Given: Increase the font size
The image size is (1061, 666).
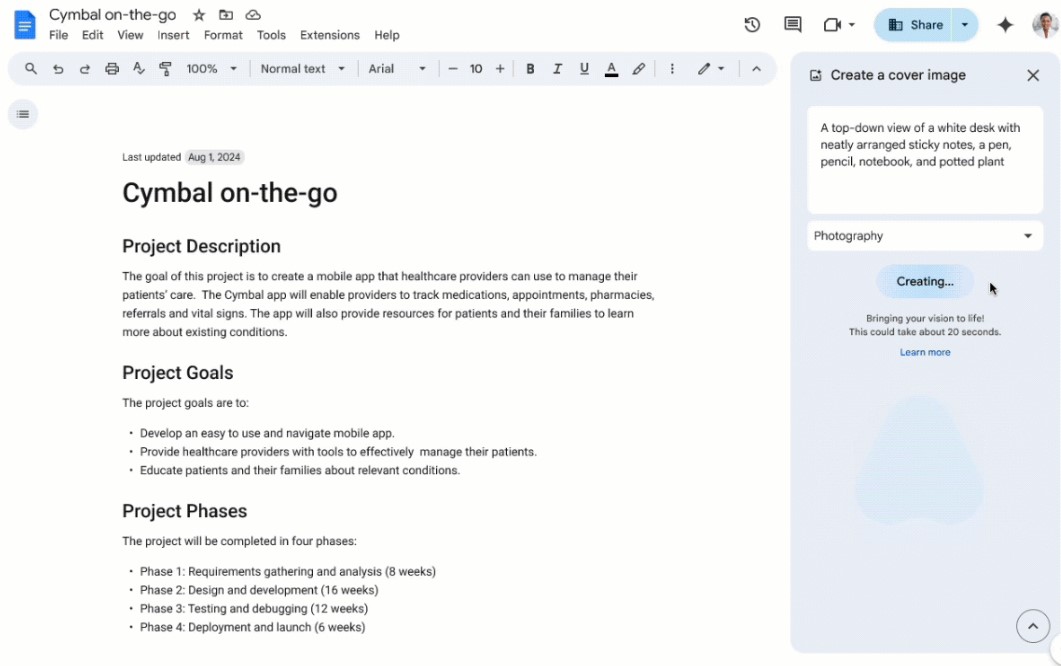Looking at the screenshot, I should tap(500, 68).
